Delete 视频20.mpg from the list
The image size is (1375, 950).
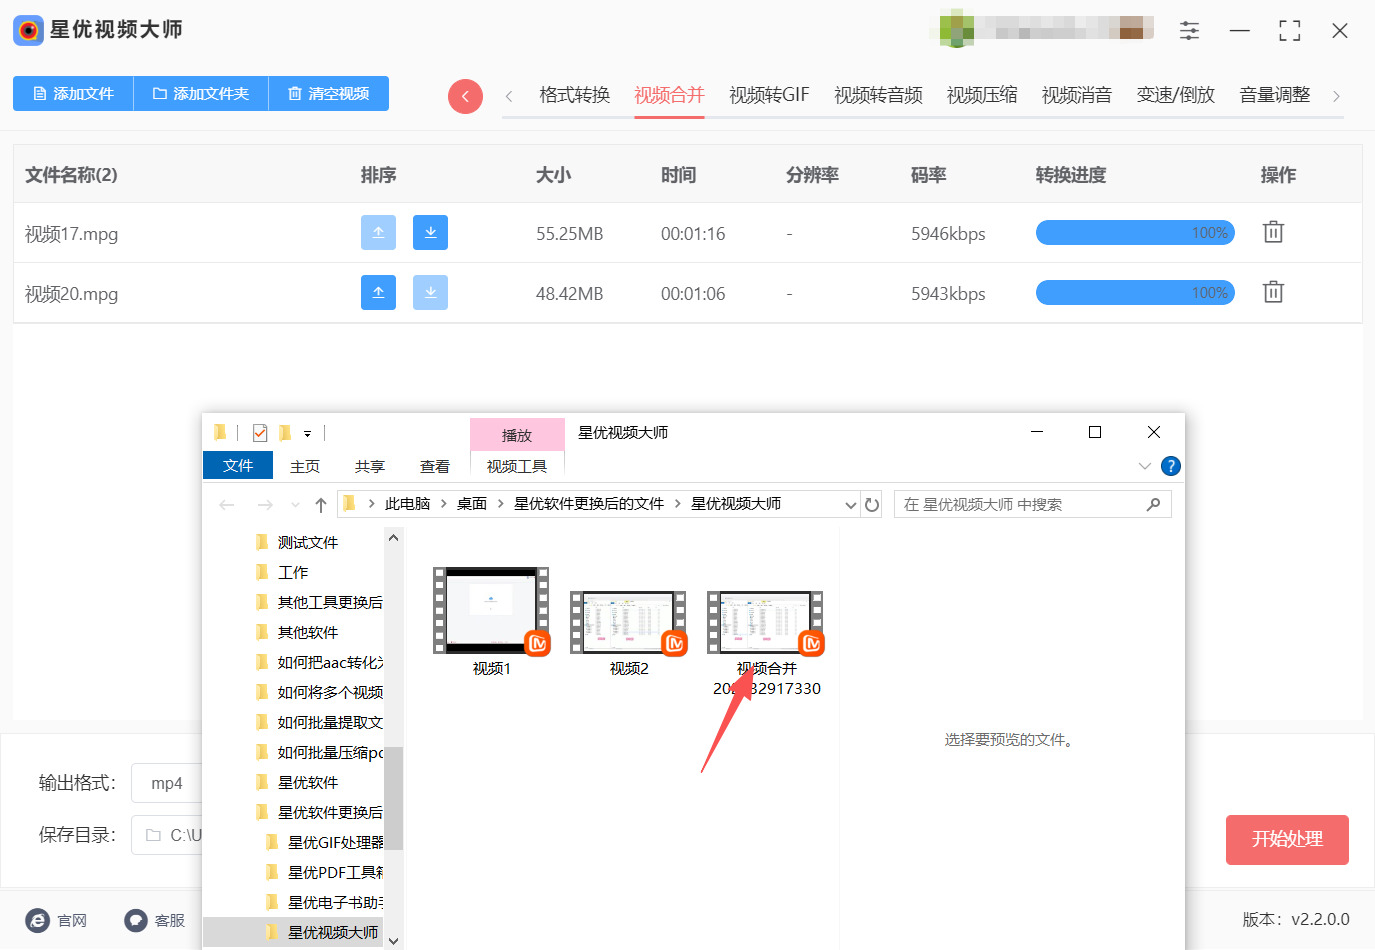1272,292
